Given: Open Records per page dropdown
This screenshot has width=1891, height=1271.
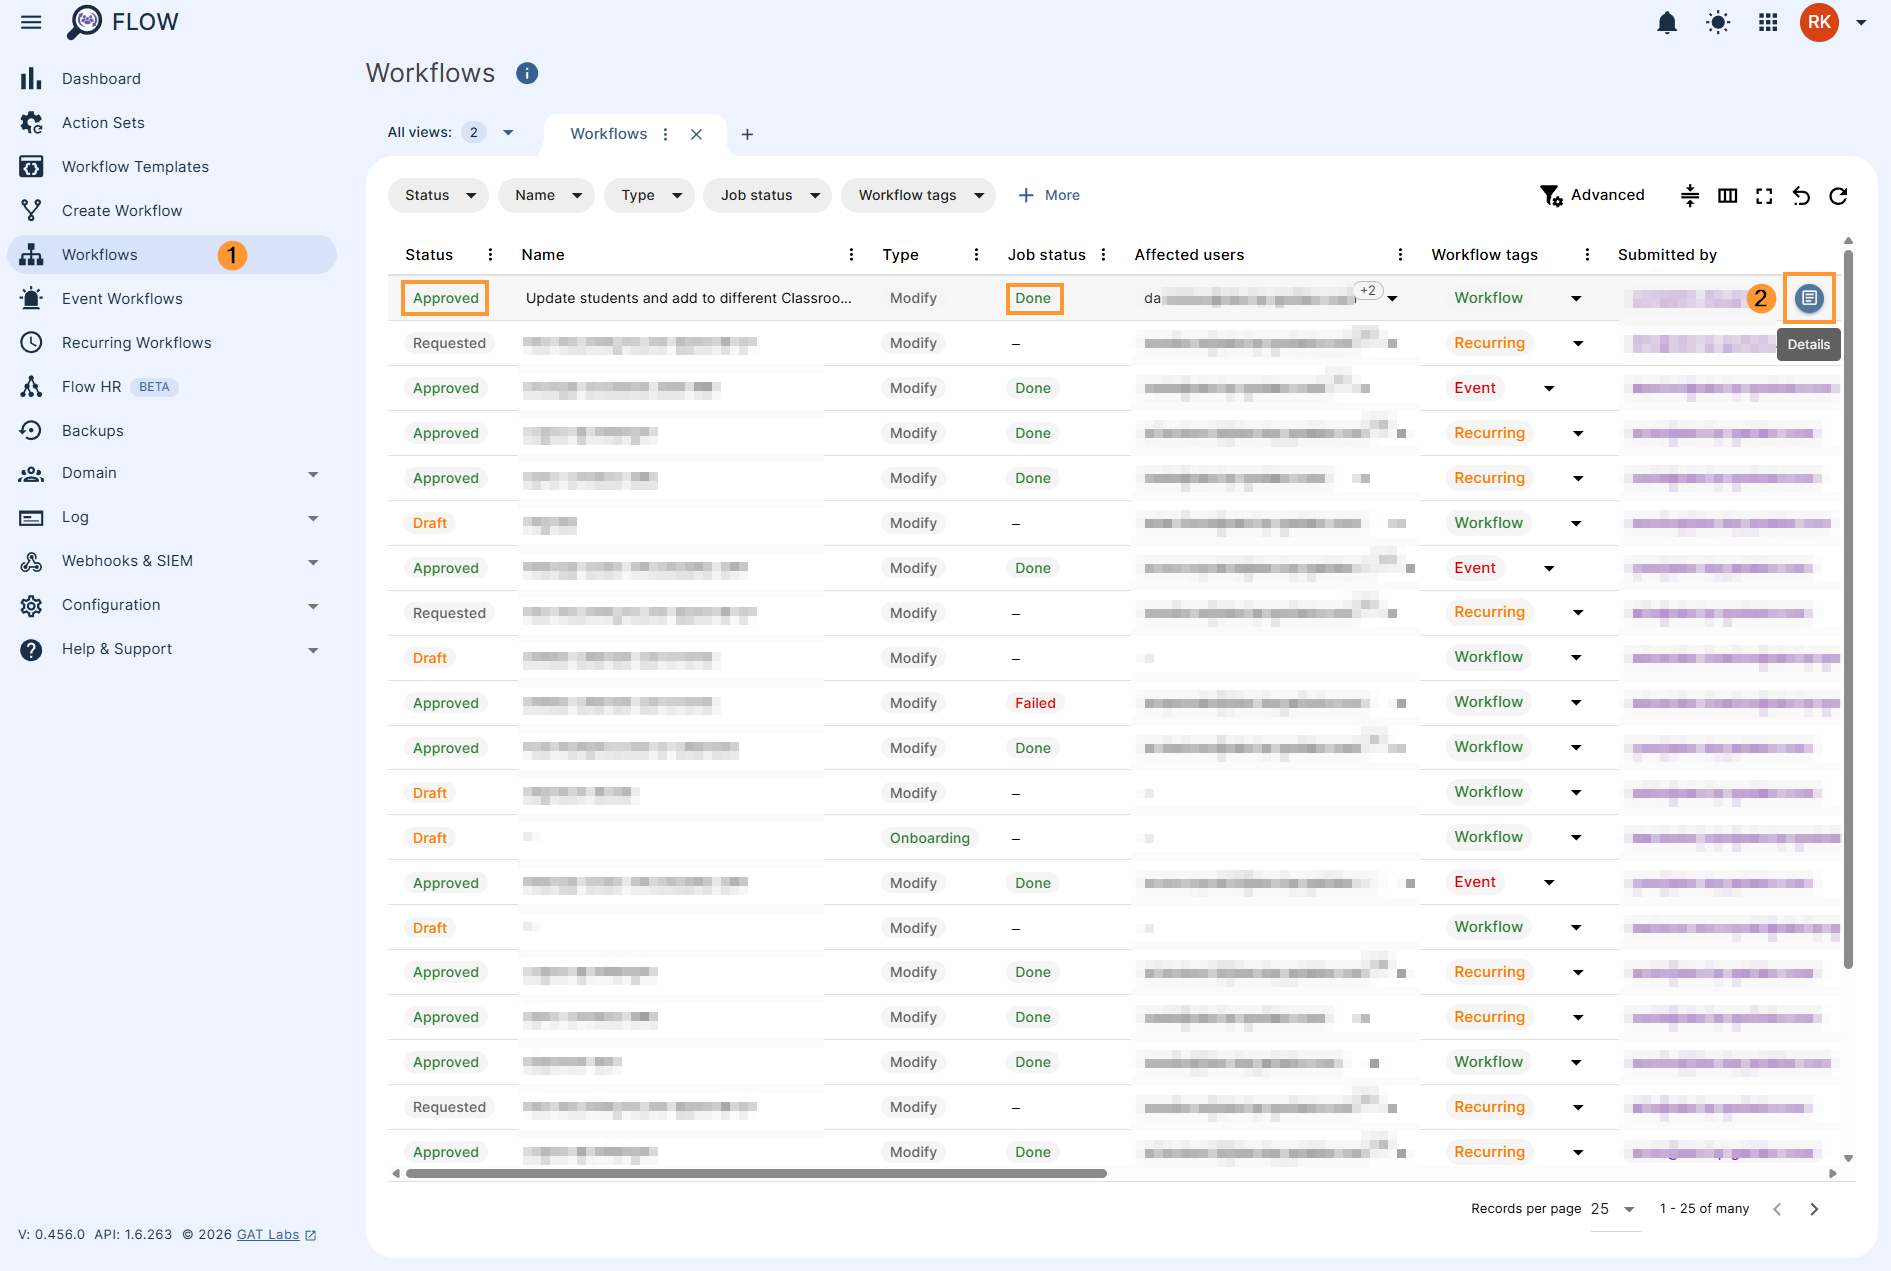Looking at the screenshot, I should pos(1613,1209).
